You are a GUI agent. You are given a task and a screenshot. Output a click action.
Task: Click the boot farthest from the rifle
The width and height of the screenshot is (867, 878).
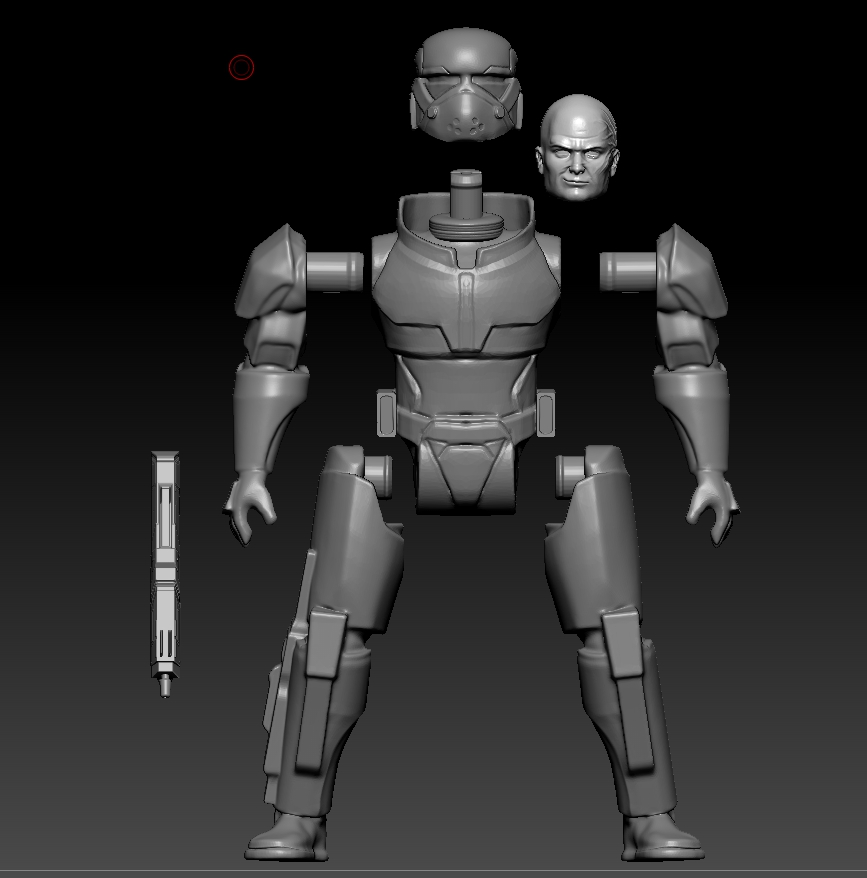pyautogui.click(x=663, y=837)
